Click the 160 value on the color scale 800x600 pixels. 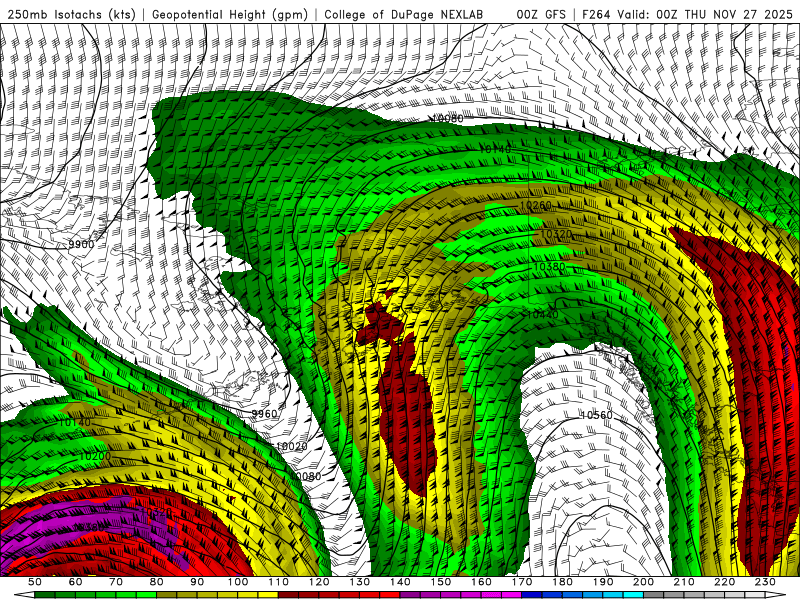481,582
